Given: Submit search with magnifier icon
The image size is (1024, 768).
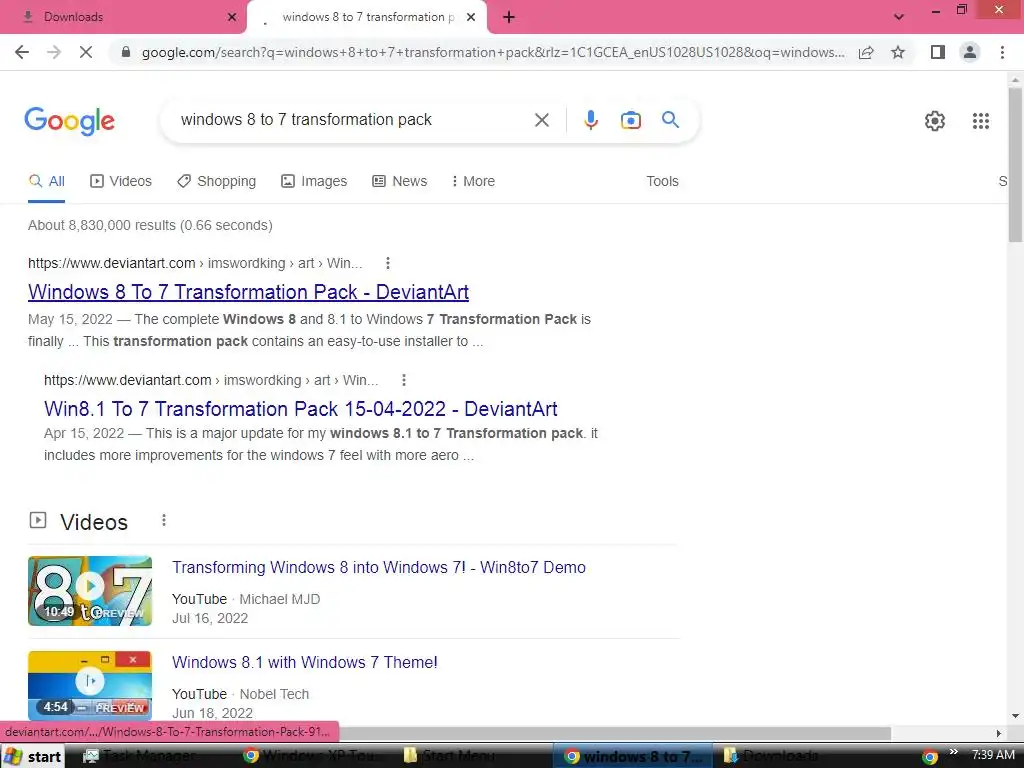Looking at the screenshot, I should 670,120.
